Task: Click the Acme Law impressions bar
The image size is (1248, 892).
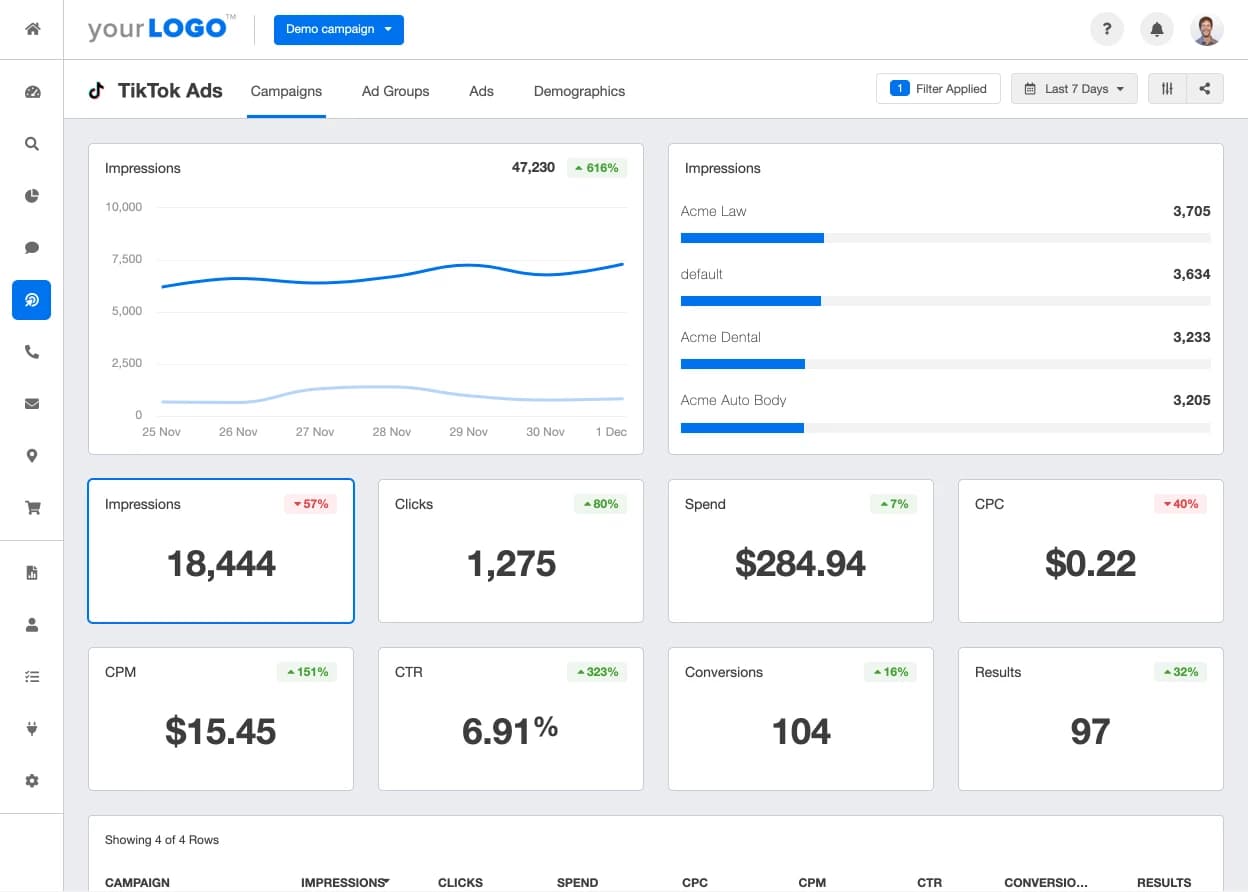Action: pyautogui.click(x=752, y=238)
